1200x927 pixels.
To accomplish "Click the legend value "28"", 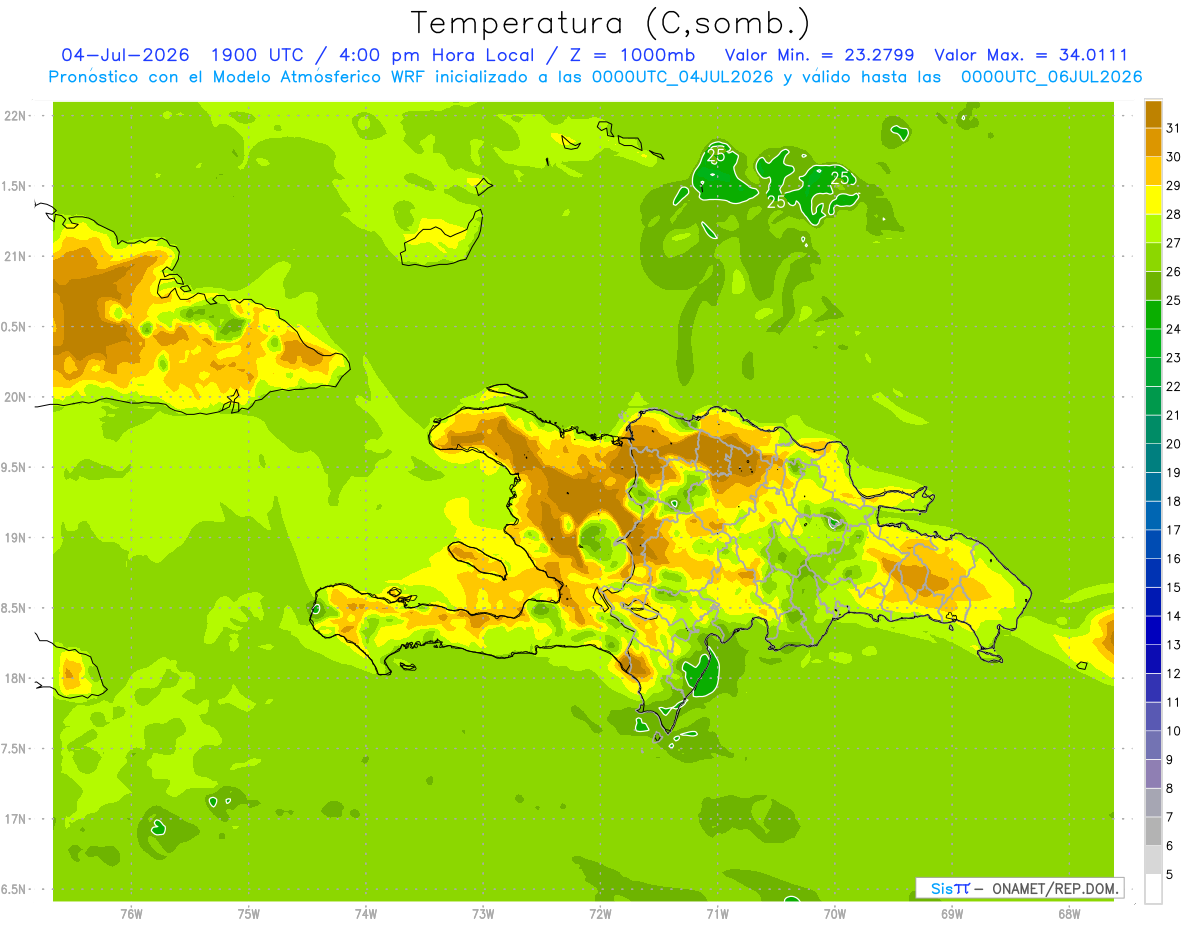I will tap(1174, 214).
